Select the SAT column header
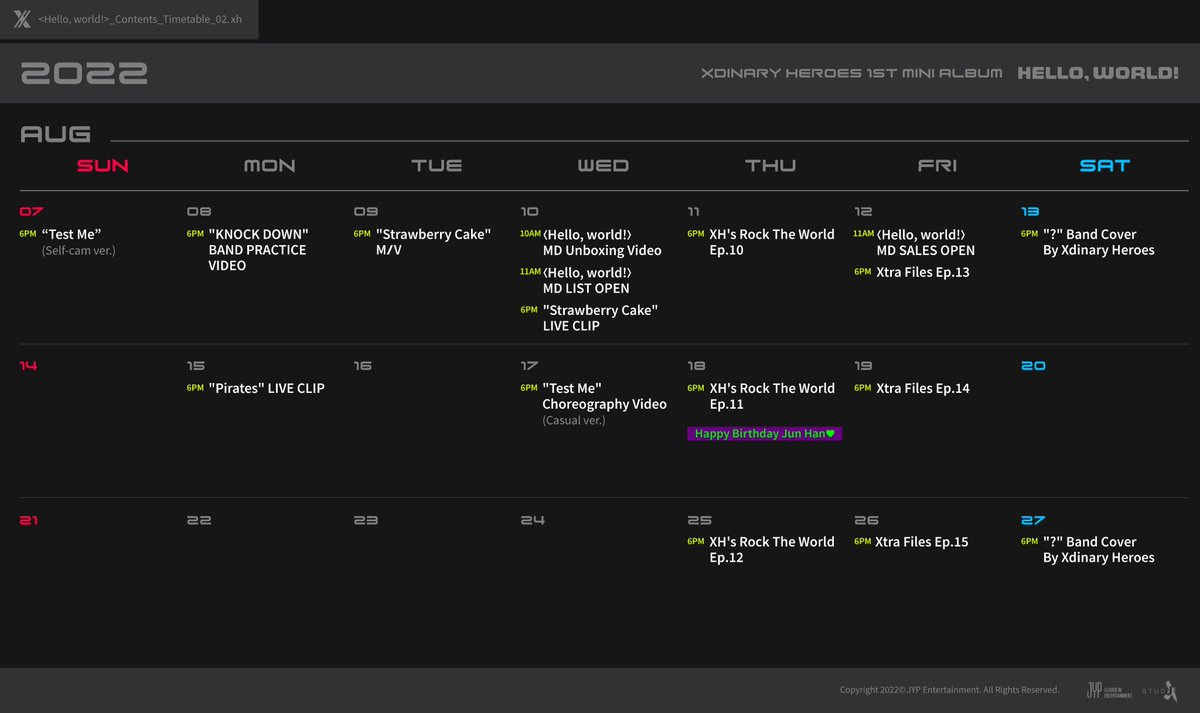This screenshot has width=1200, height=713. [x=1105, y=166]
